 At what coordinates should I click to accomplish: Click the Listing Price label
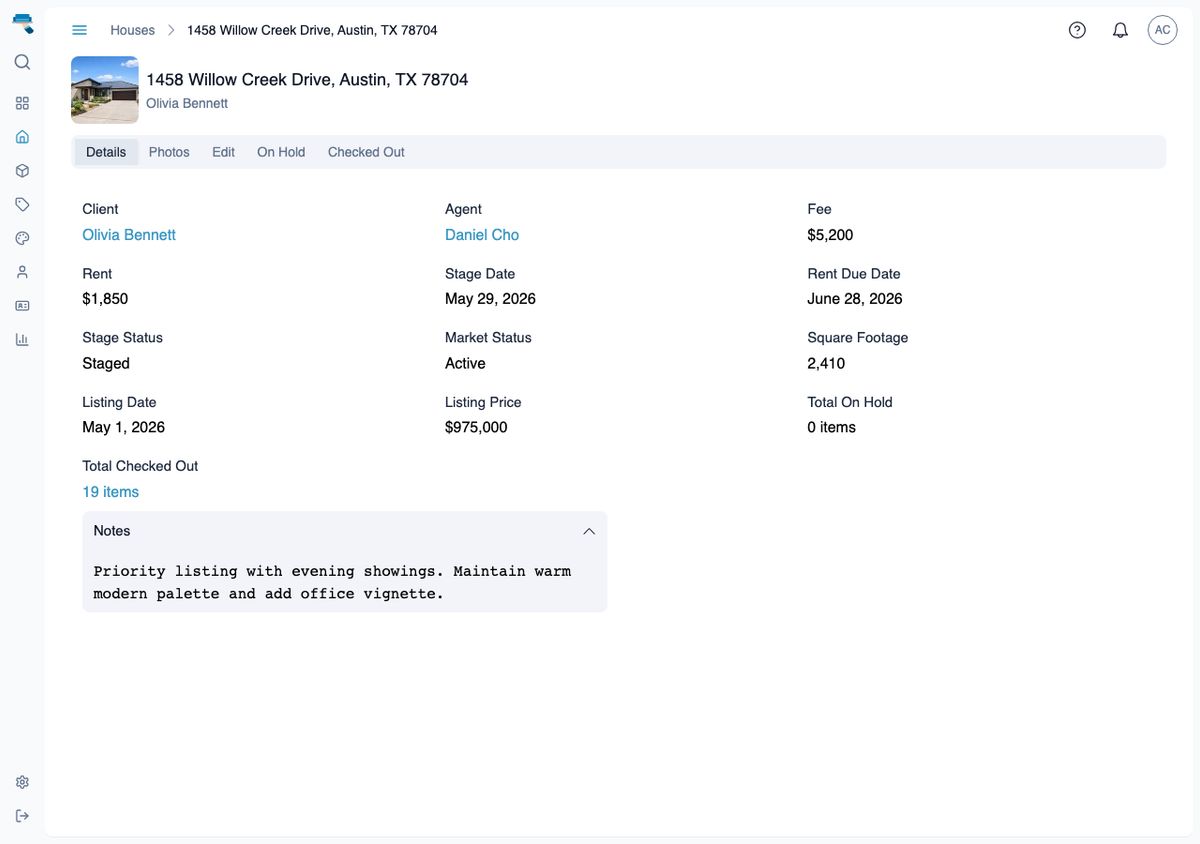pyautogui.click(x=483, y=402)
